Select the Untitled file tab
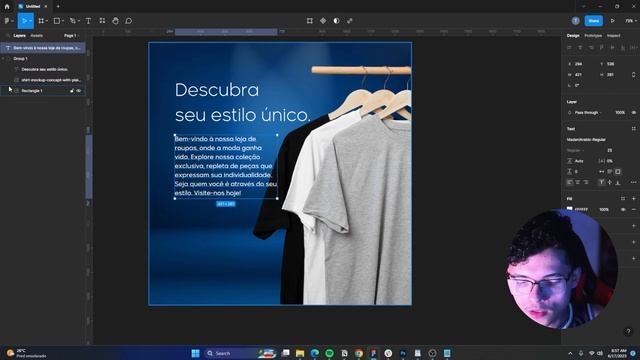The image size is (640, 360). [x=32, y=7]
